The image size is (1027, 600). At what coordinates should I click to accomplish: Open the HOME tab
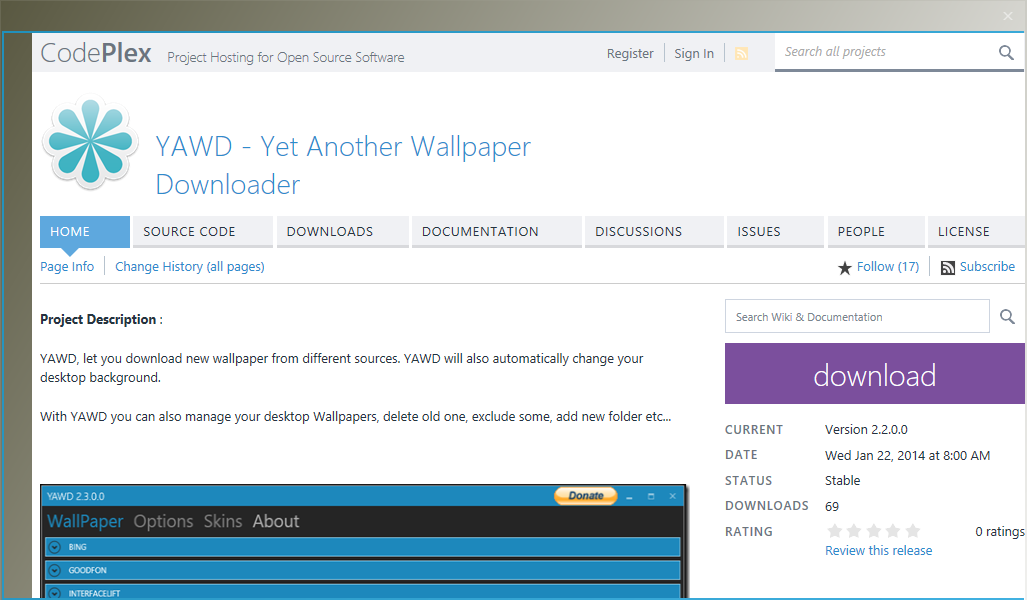point(84,232)
